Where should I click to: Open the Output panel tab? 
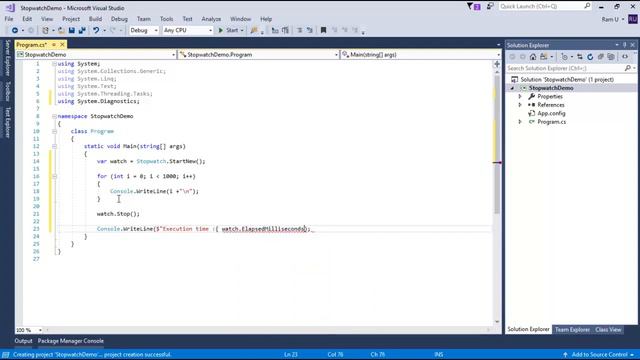coord(23,341)
